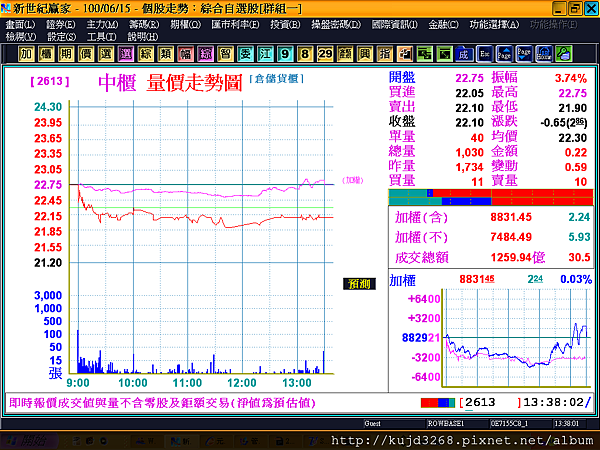Screen dimensions: 600x450
Task: Click the 加權(含) index value 8831.45
Action: [x=511, y=217]
